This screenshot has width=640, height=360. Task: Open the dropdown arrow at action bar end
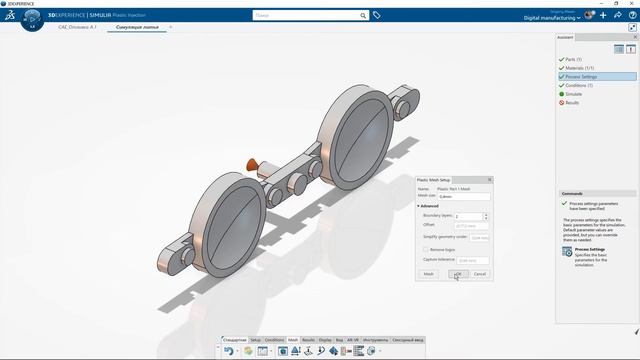pos(380,351)
